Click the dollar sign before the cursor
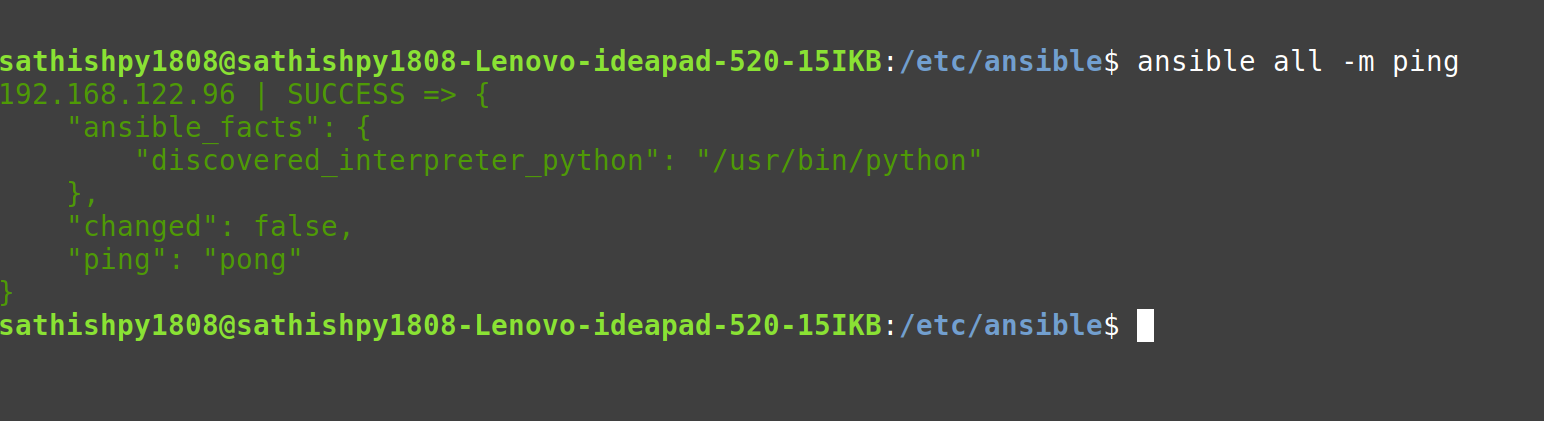Screen dimensions: 1544x421 pos(1111,325)
